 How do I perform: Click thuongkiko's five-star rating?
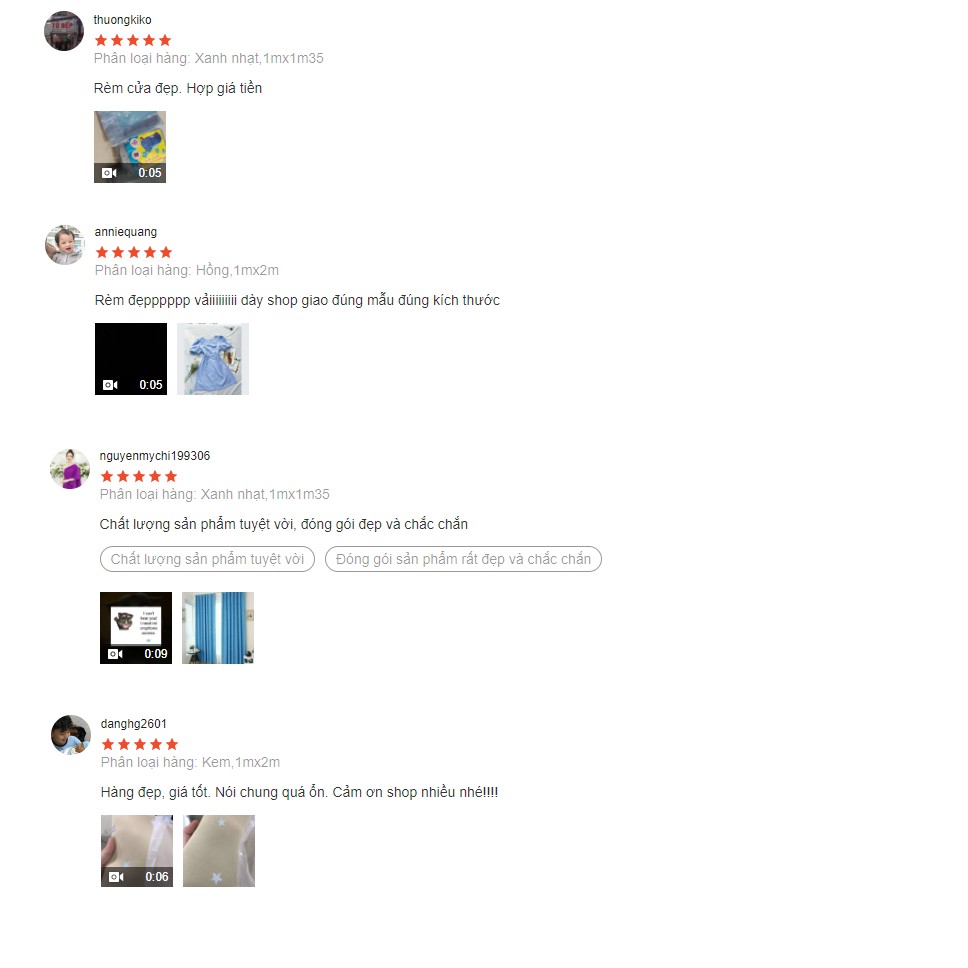tap(133, 40)
